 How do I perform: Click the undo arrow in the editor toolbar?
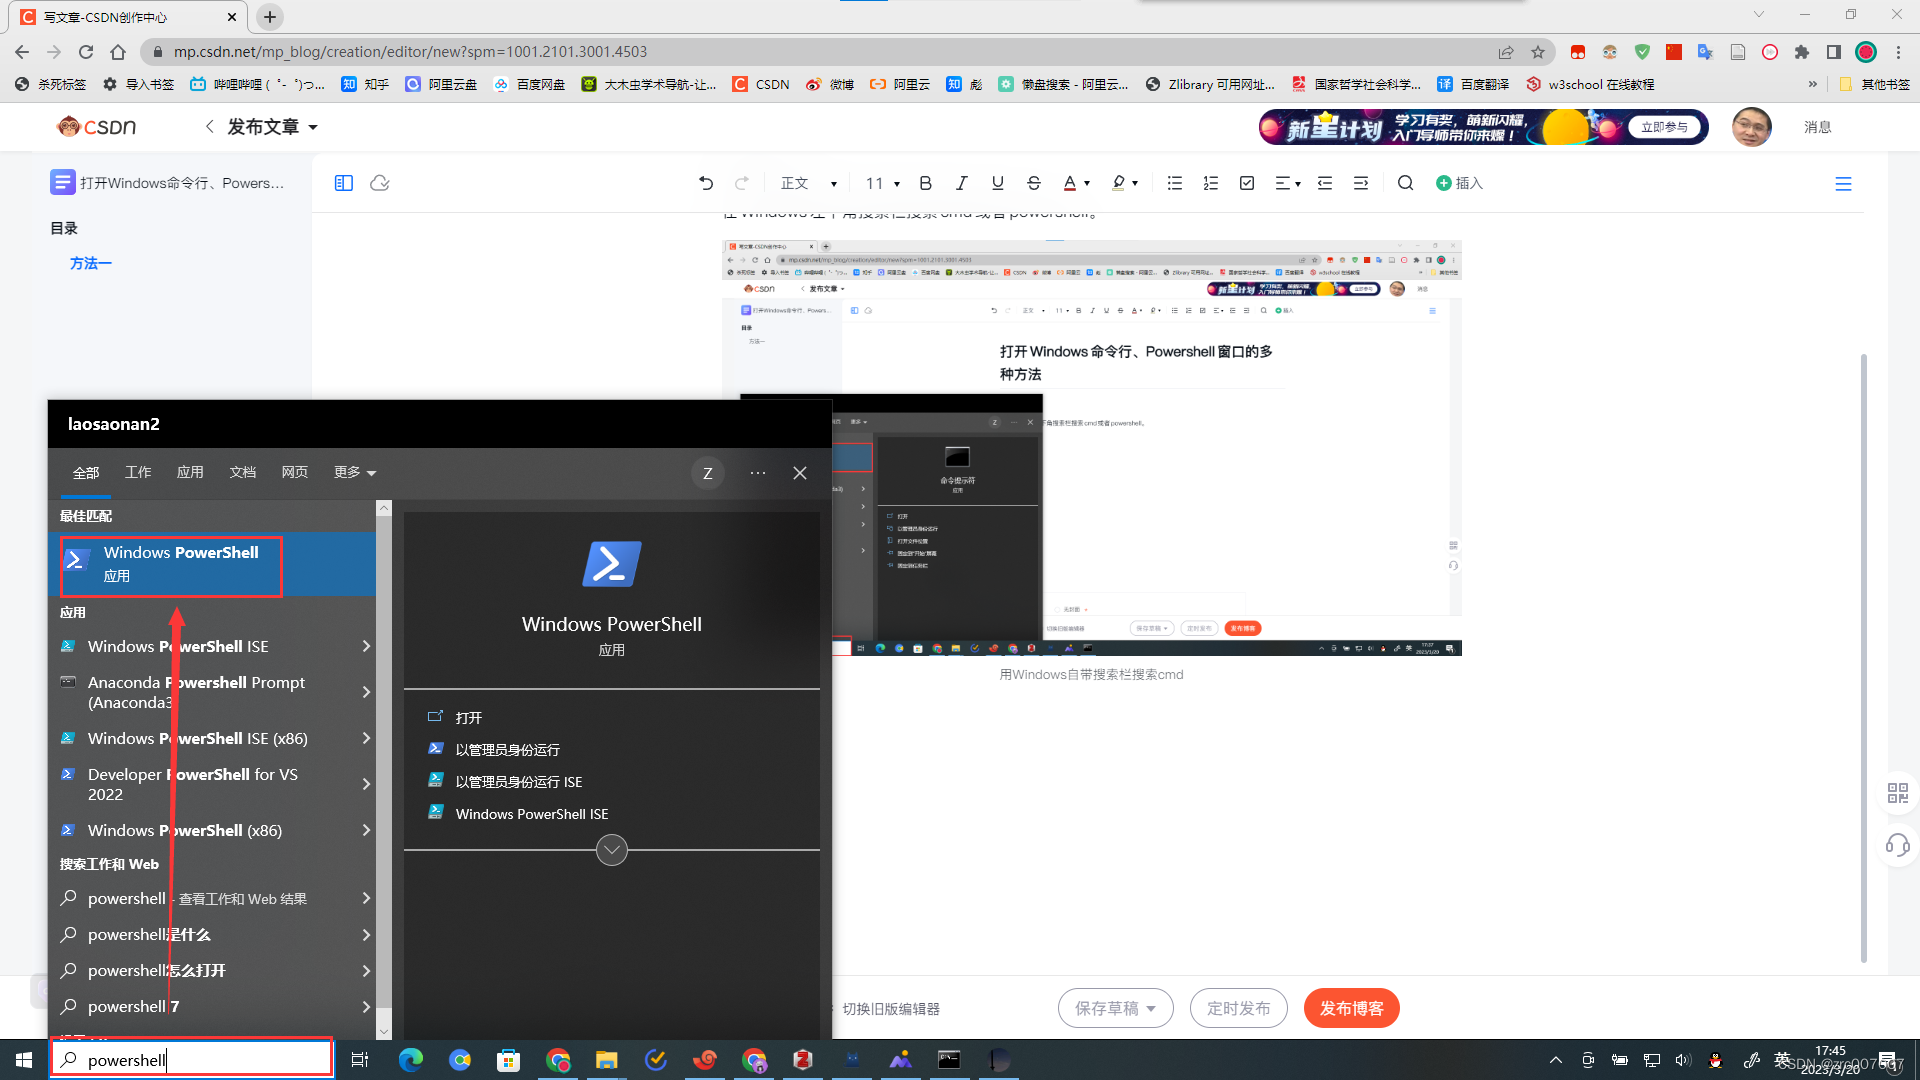pos(706,183)
